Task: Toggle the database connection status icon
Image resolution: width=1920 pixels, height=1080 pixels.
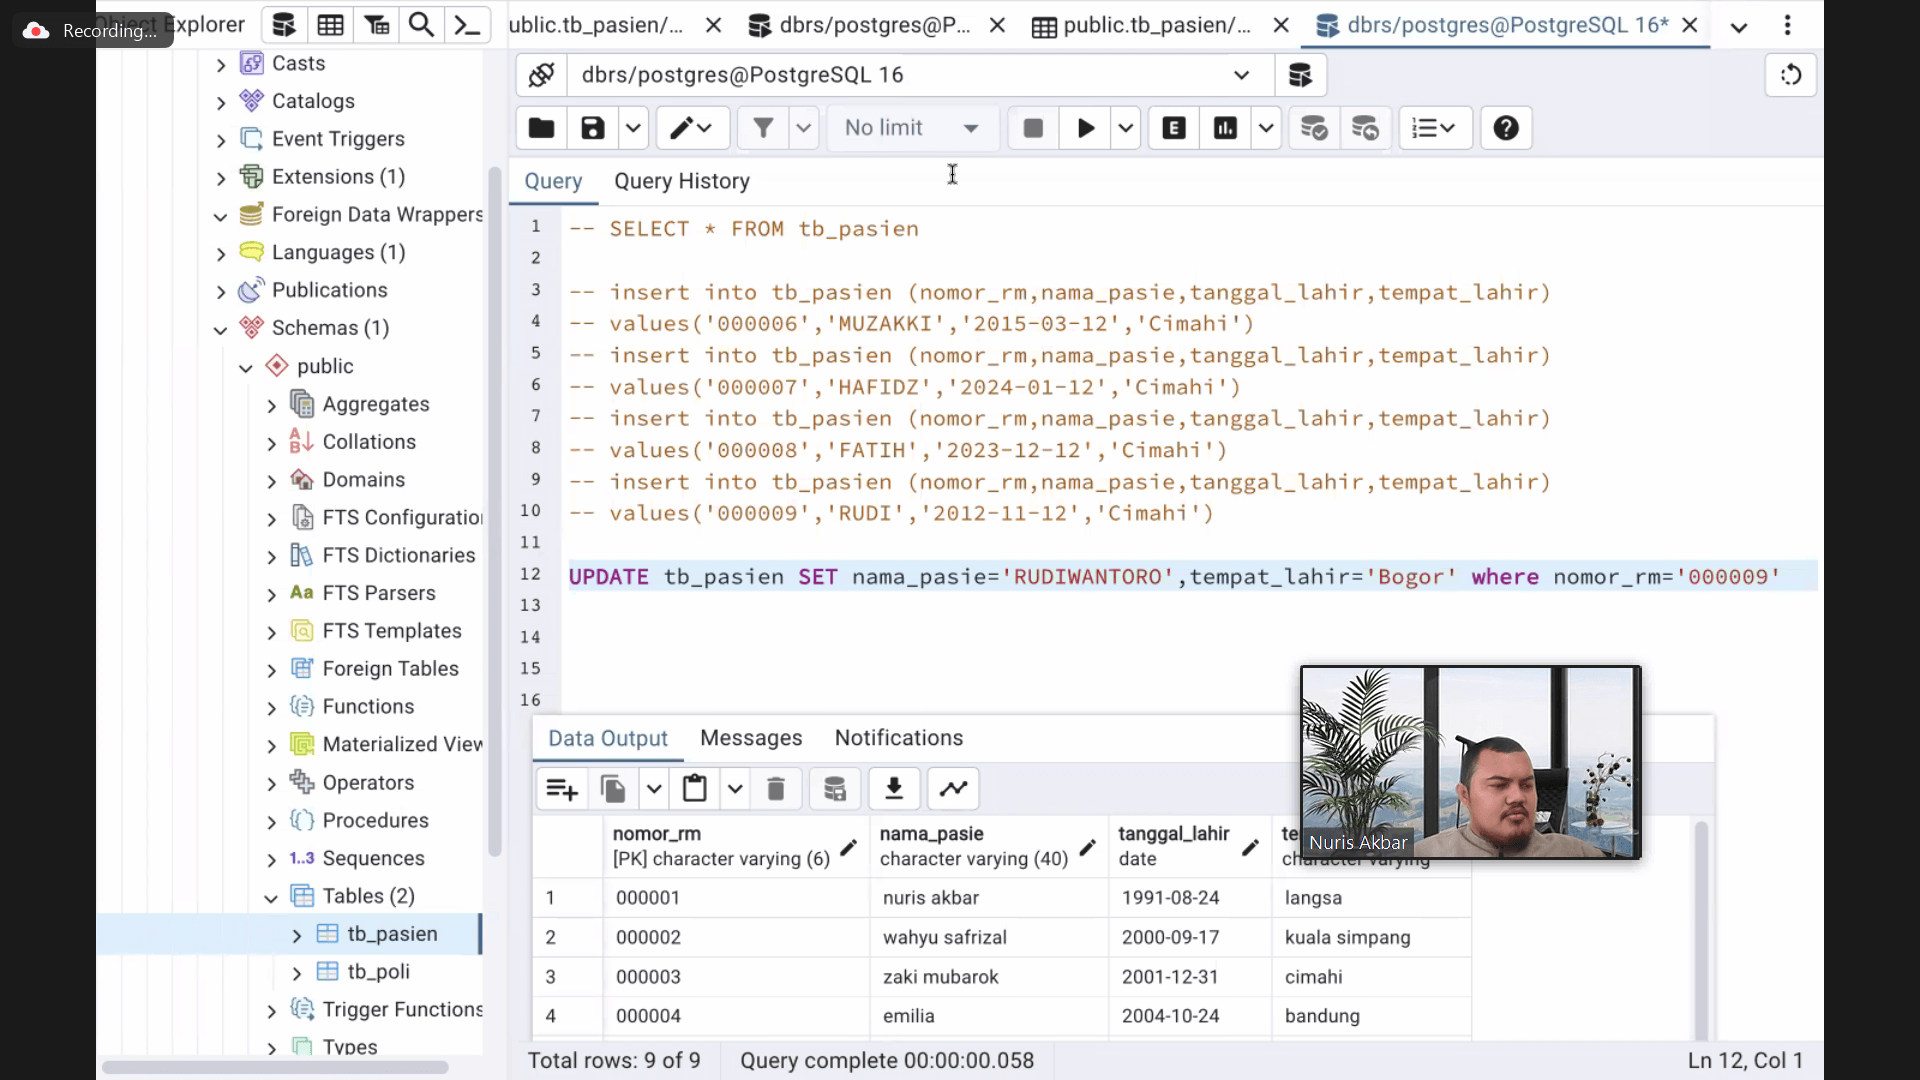Action: [x=541, y=75]
